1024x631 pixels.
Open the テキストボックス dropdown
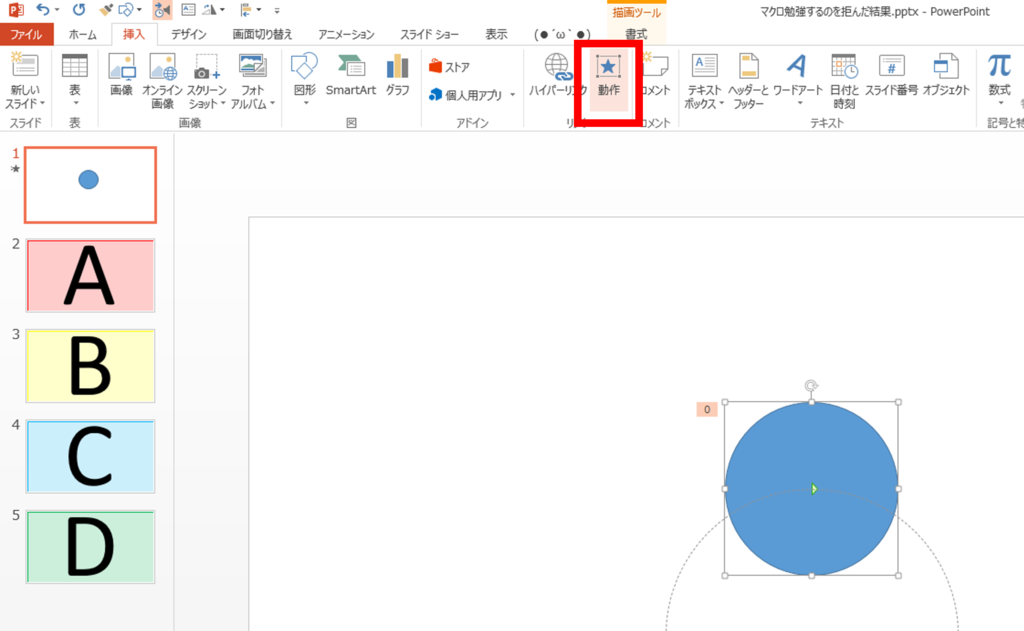[x=705, y=81]
